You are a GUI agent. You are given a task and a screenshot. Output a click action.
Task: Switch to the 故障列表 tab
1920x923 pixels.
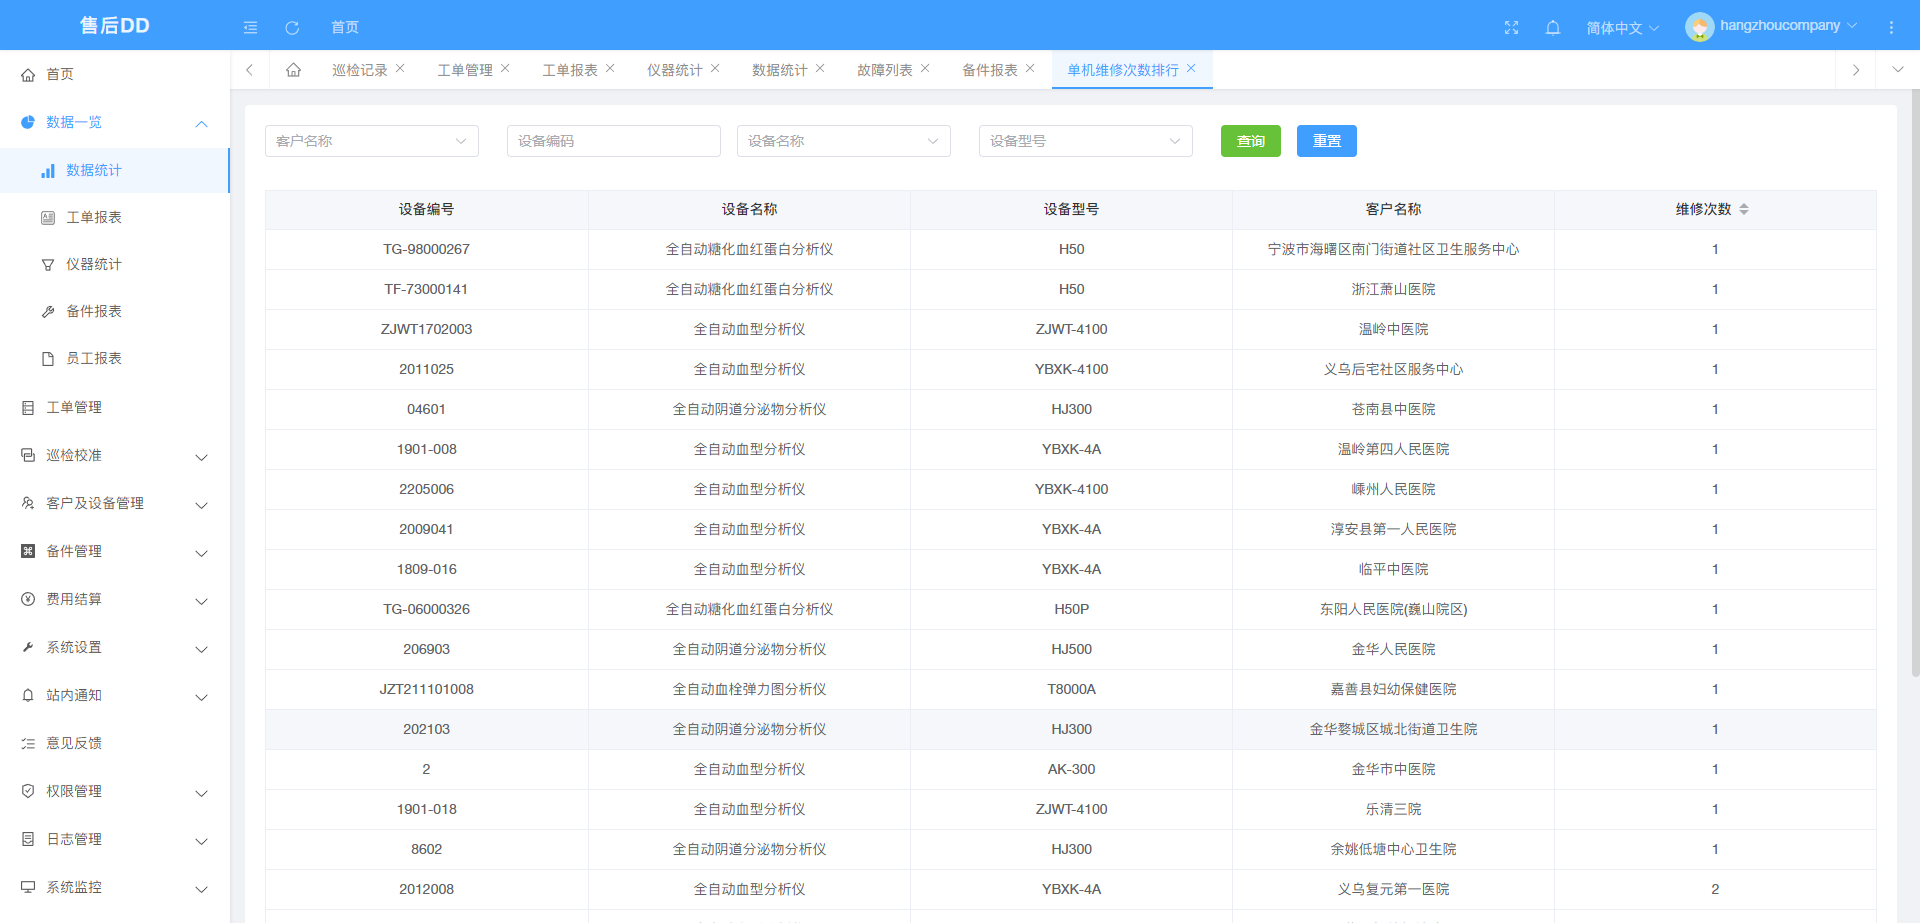[884, 69]
